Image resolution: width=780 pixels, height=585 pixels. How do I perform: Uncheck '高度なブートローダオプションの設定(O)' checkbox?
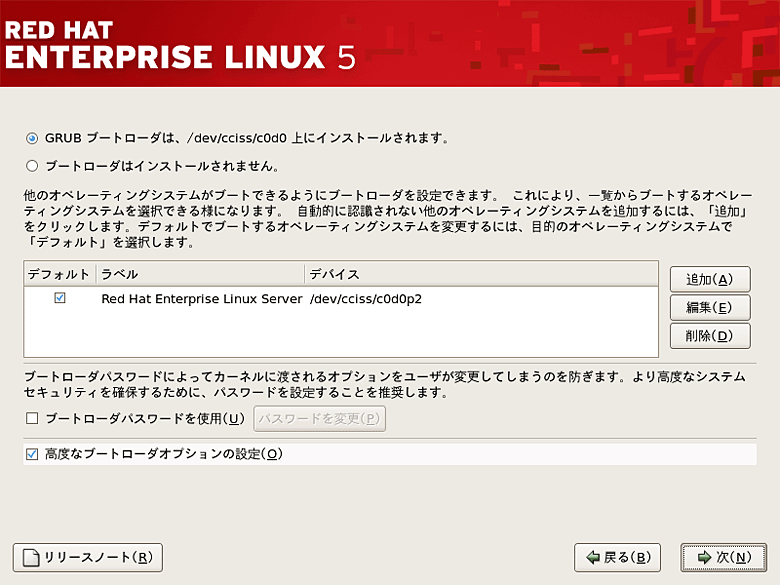tap(32, 454)
